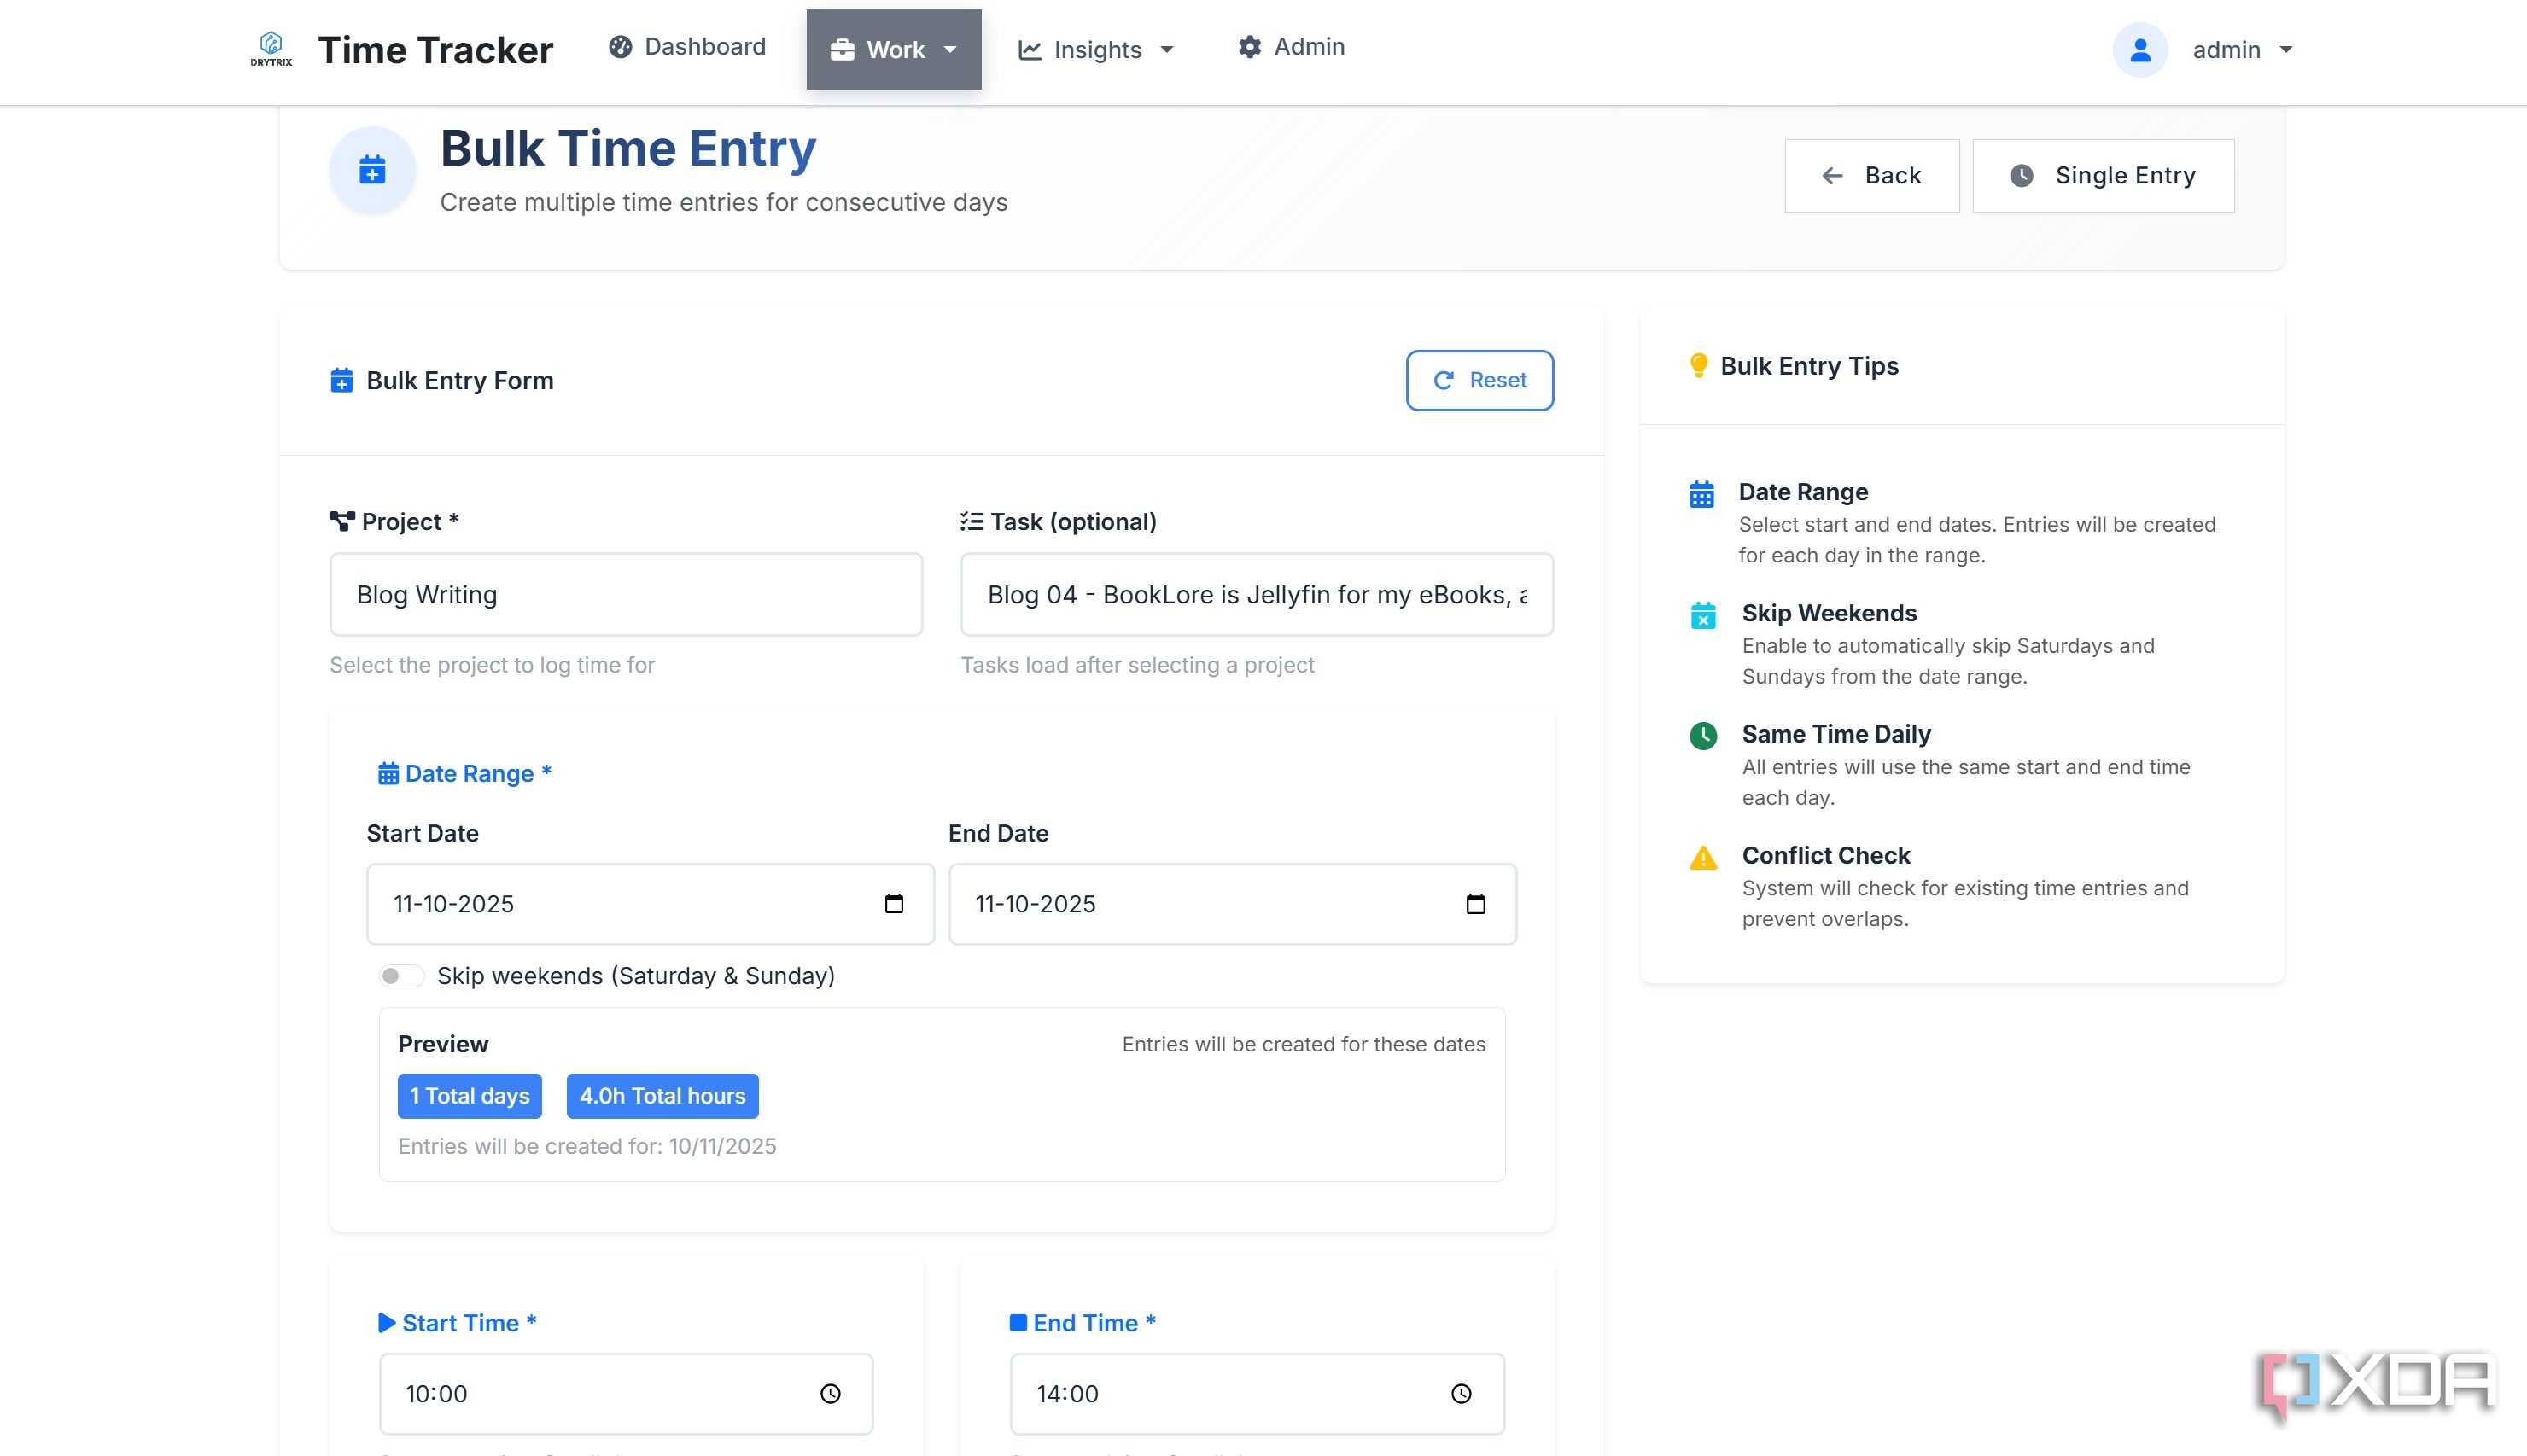Image resolution: width=2527 pixels, height=1456 pixels.
Task: Switch to Single Entry button
Action: pyautogui.click(x=2103, y=176)
